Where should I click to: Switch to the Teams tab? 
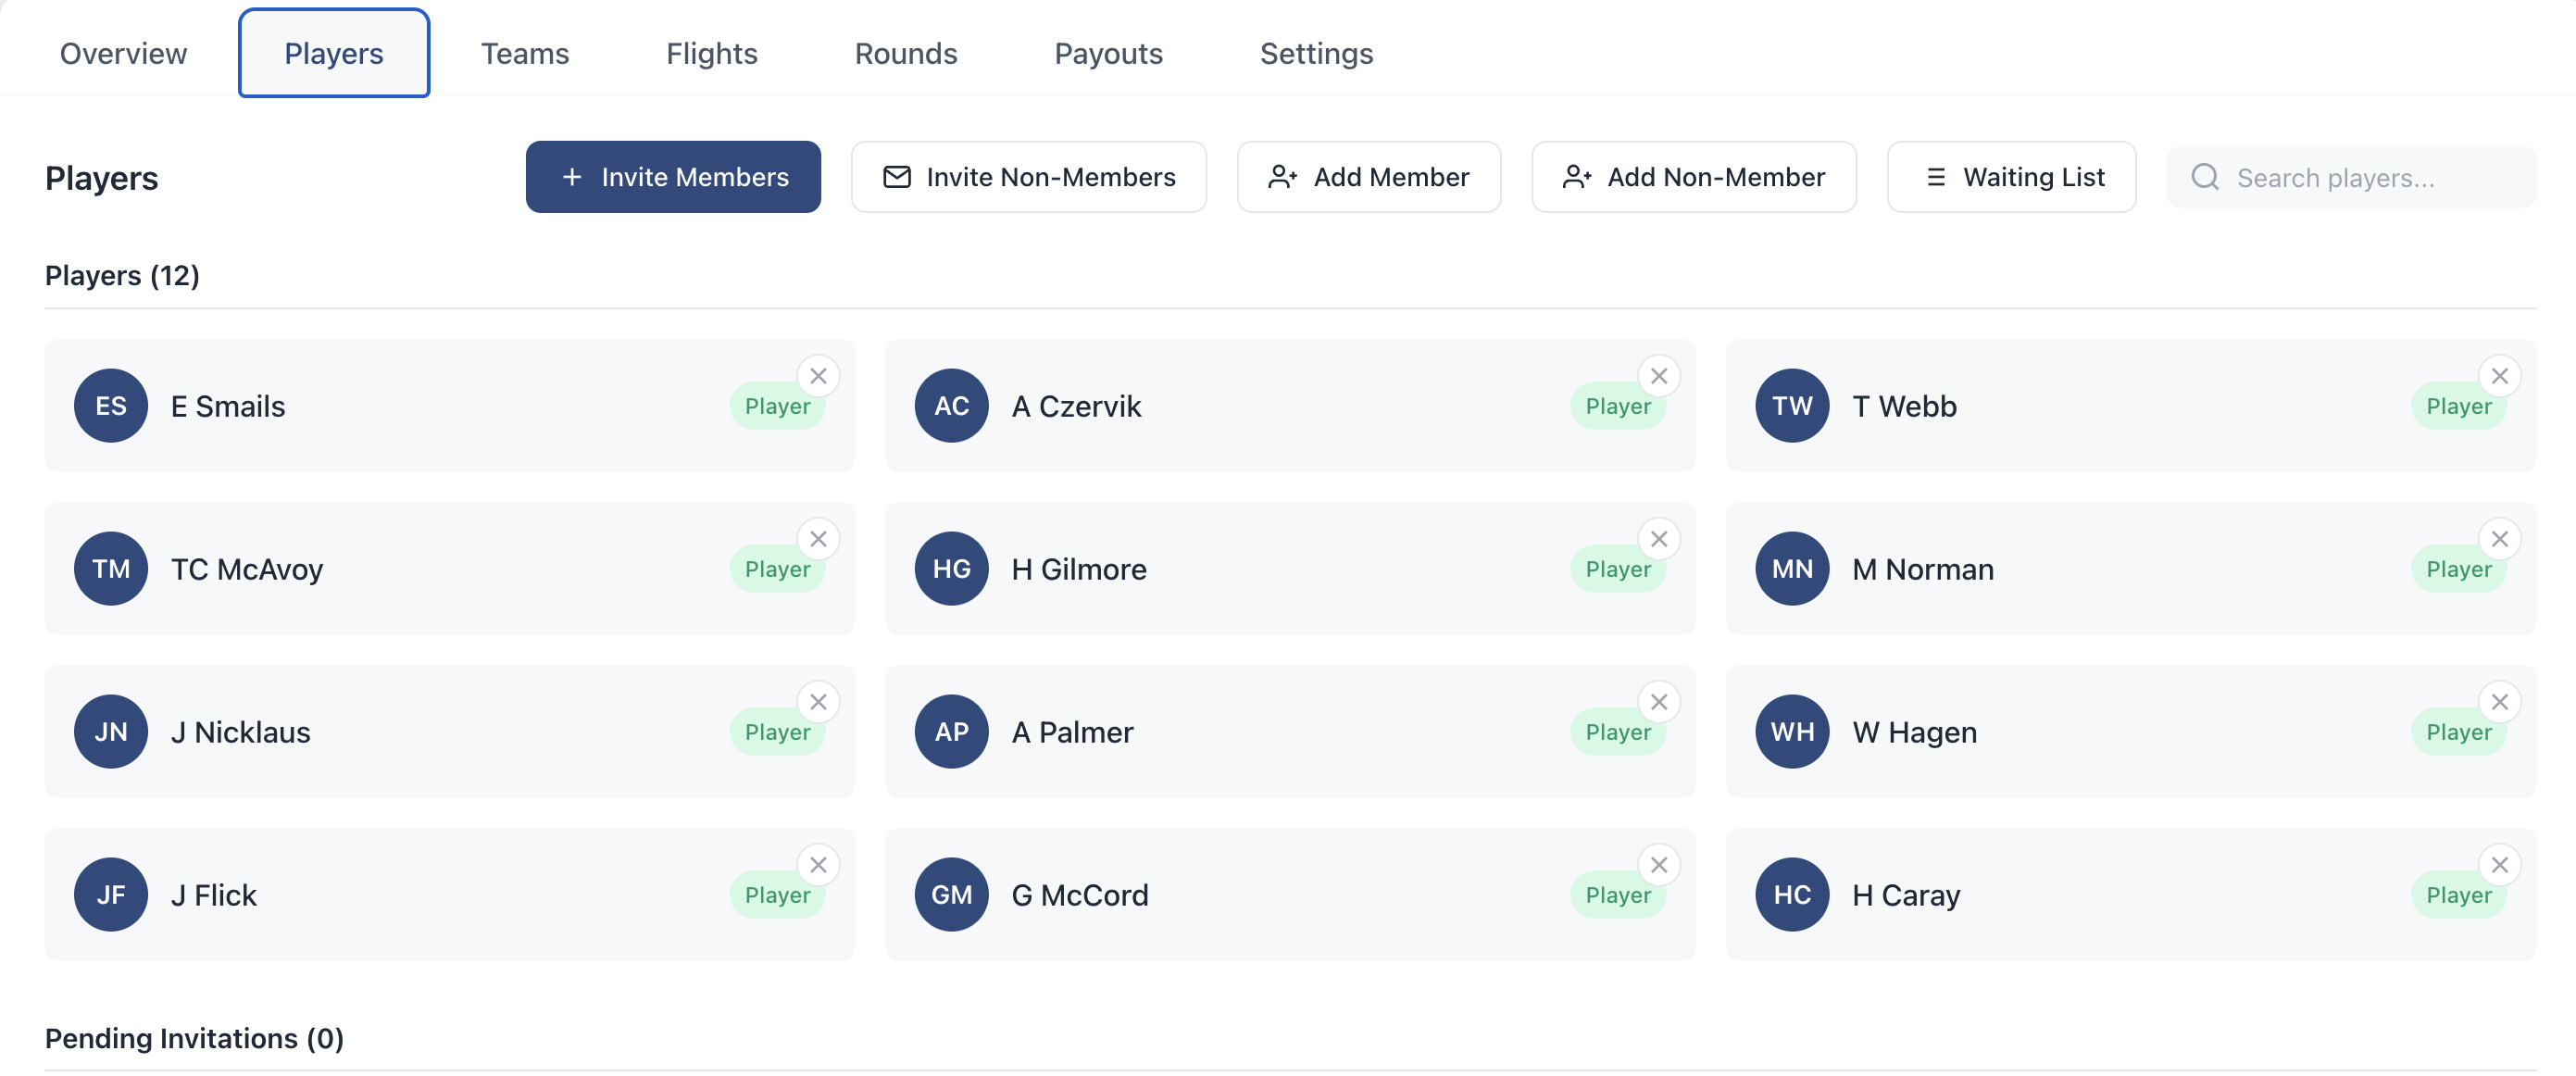click(x=525, y=53)
